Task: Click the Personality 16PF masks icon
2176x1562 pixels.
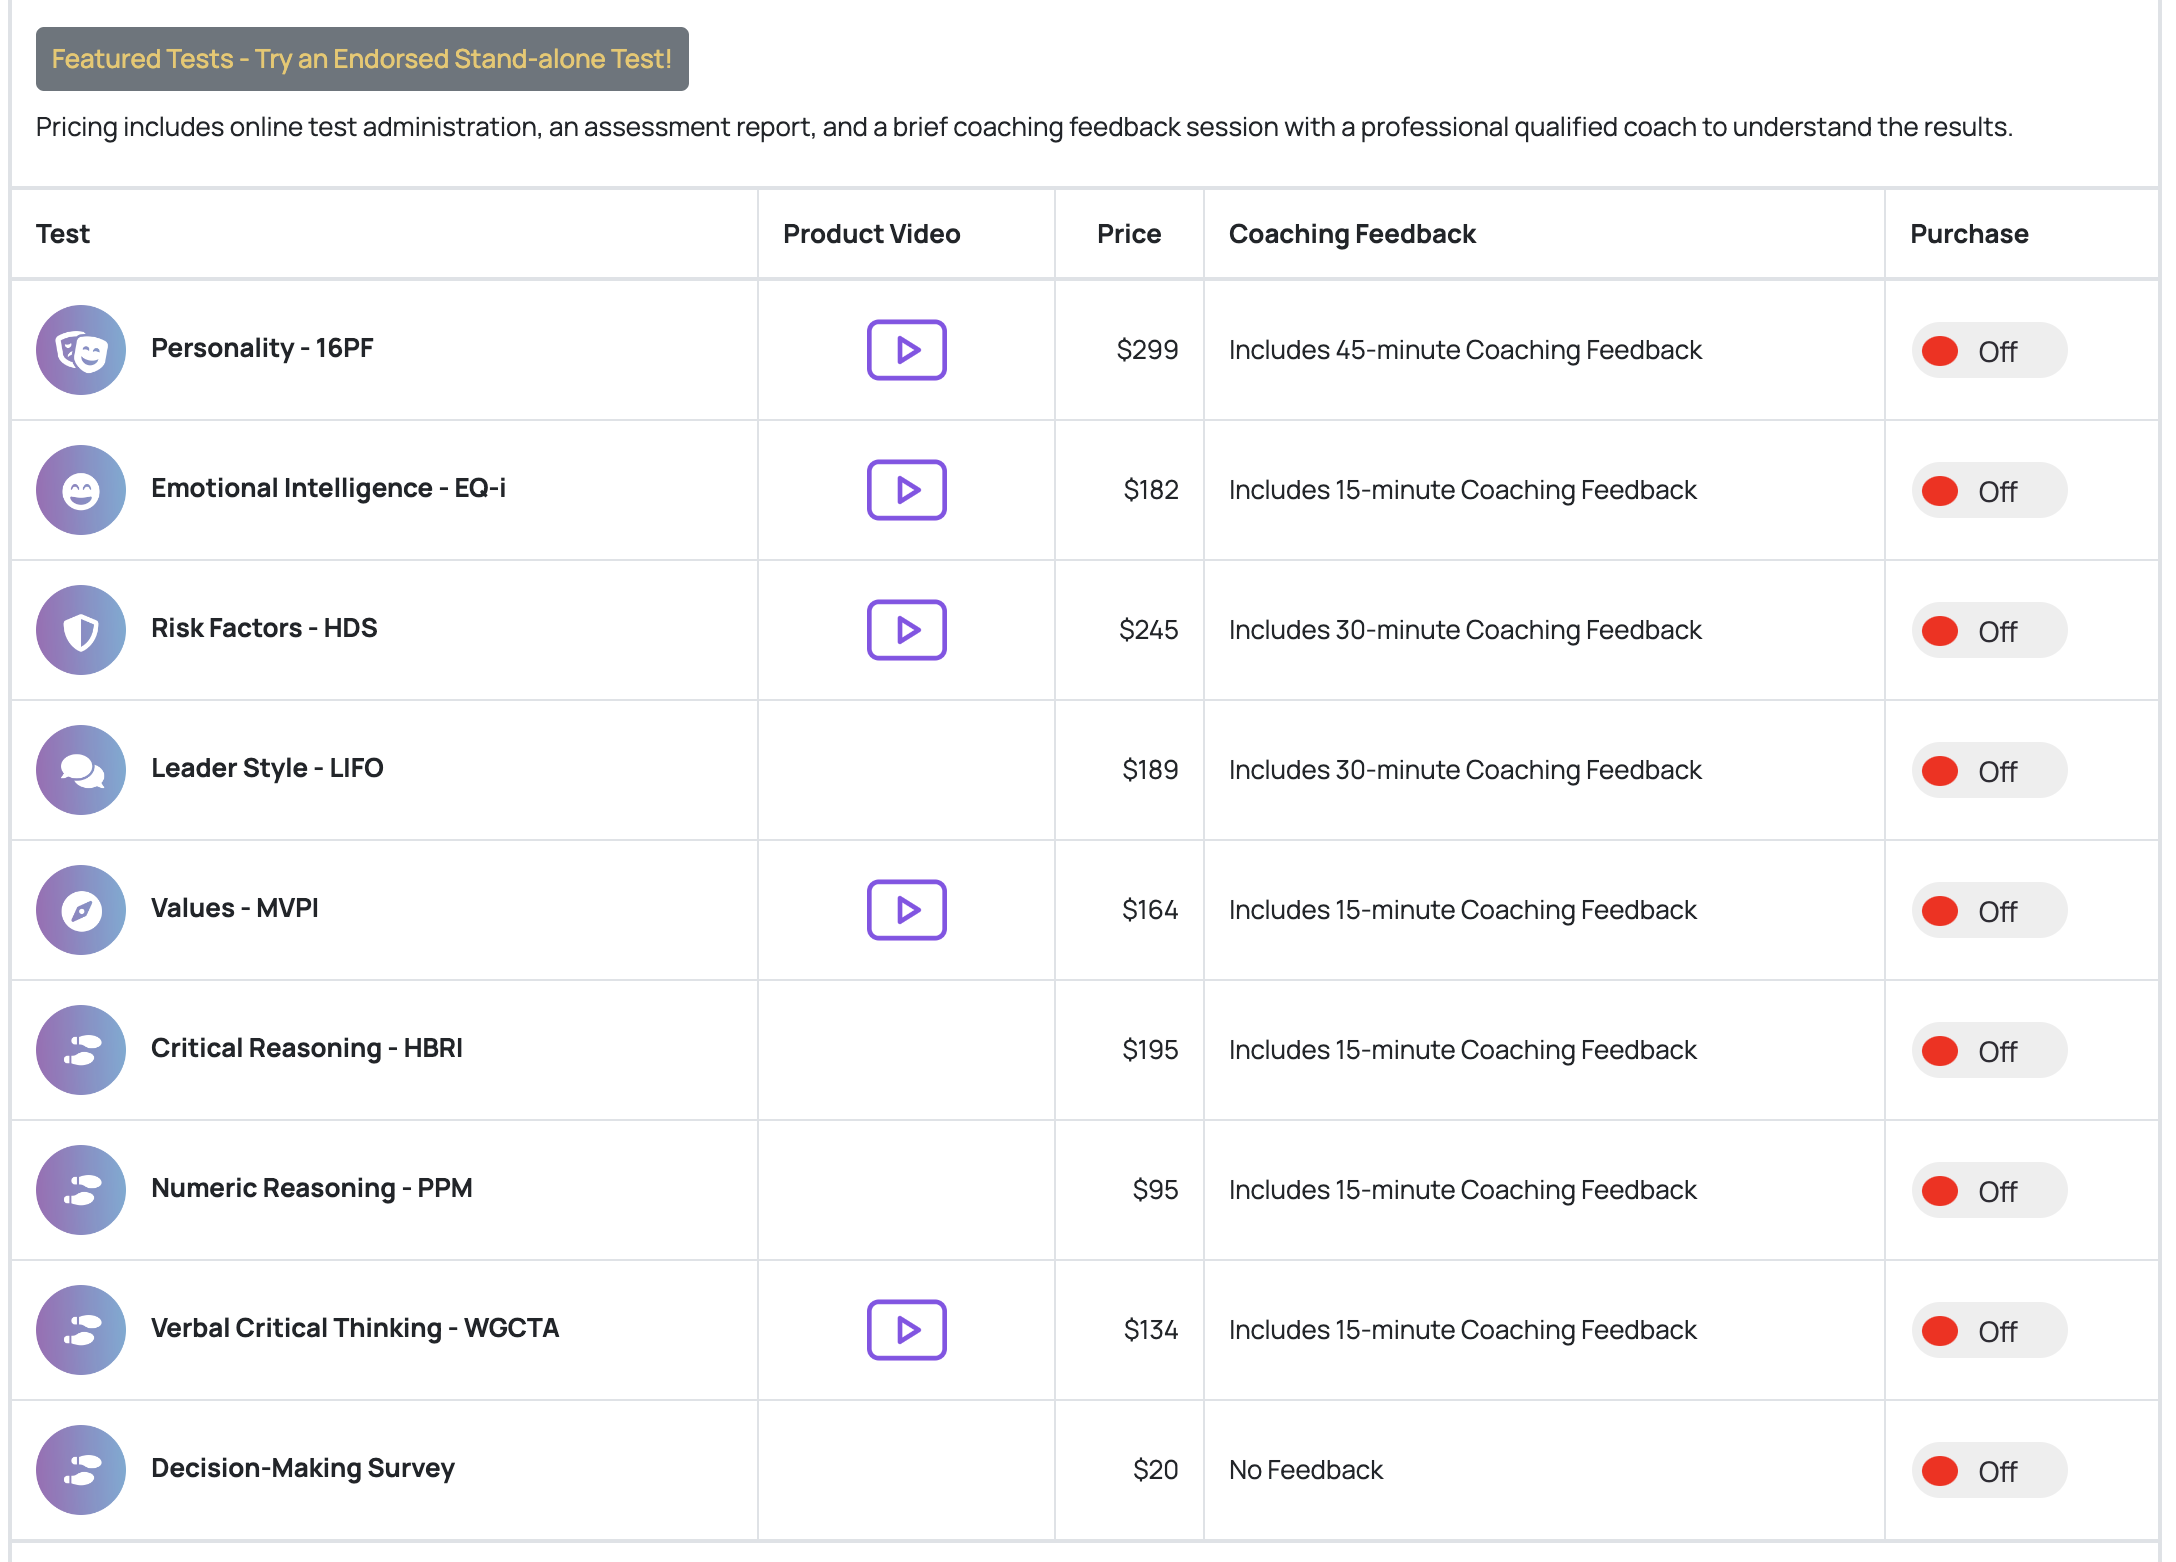Action: pos(81,350)
